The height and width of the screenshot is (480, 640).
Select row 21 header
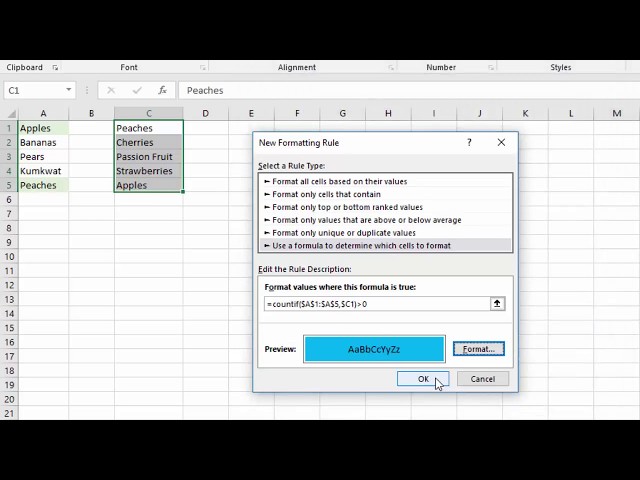pyautogui.click(x=9, y=413)
